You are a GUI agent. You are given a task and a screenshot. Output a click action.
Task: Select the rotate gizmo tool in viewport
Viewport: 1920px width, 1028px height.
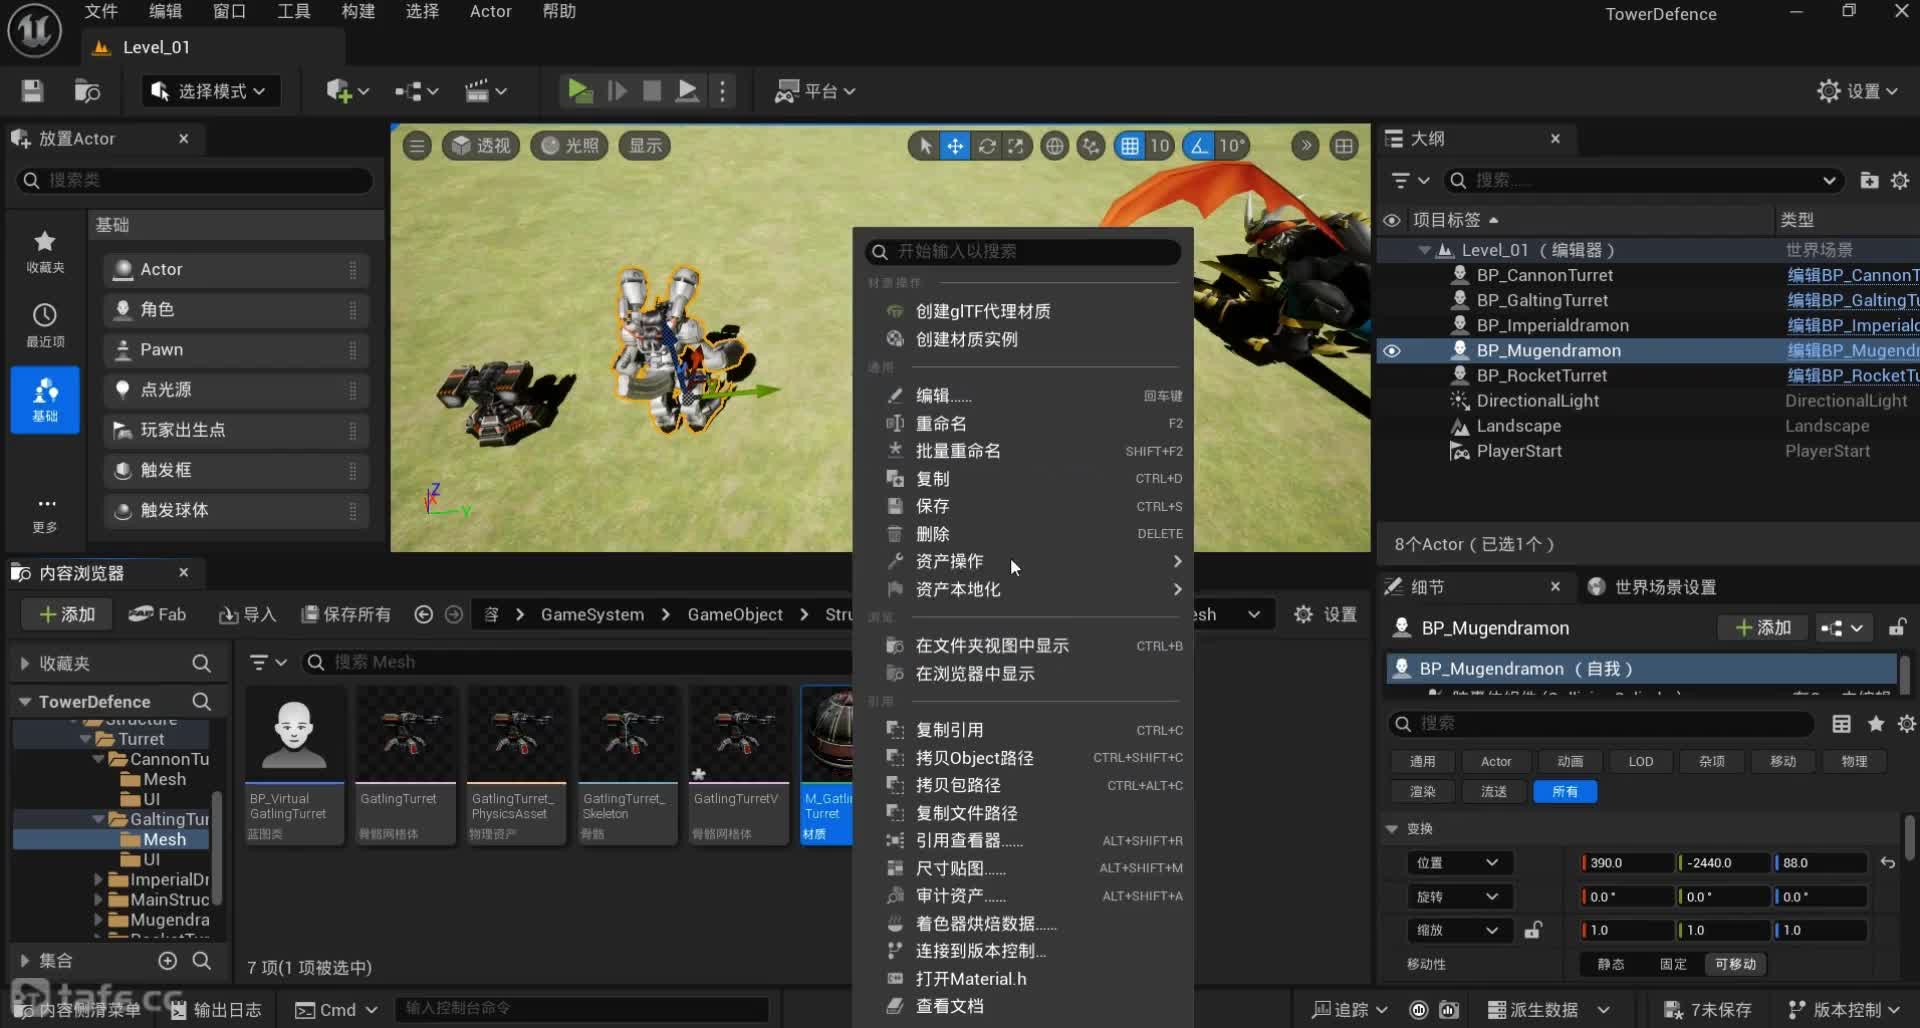coord(986,146)
